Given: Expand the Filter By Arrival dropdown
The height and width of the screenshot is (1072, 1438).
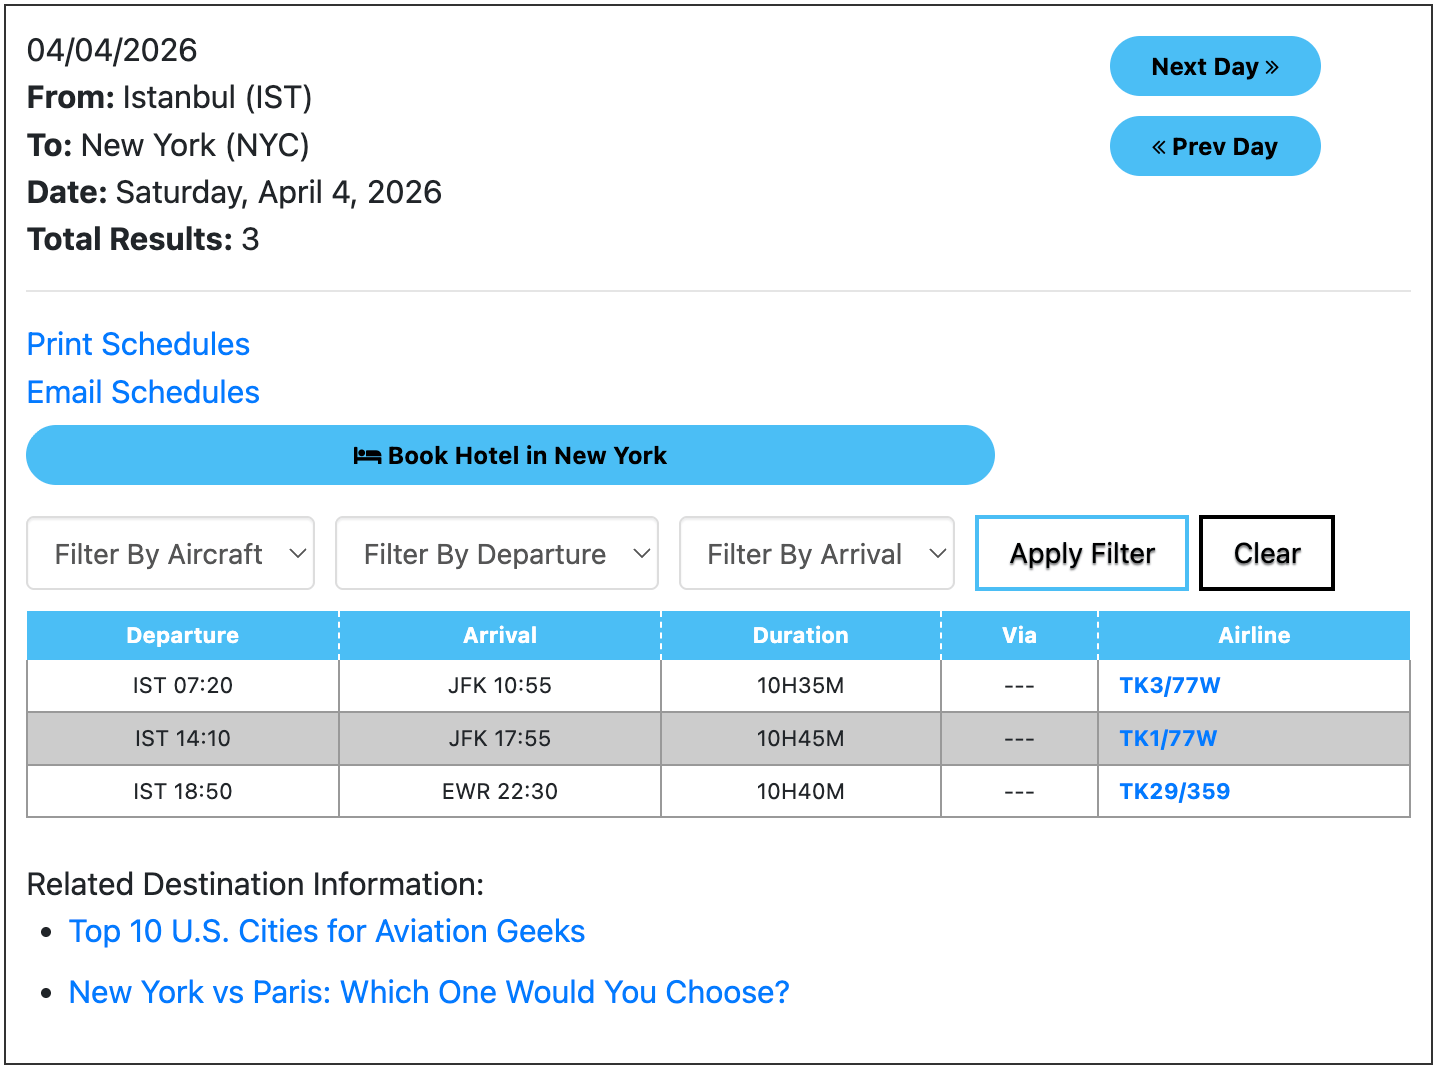Looking at the screenshot, I should click(x=816, y=553).
